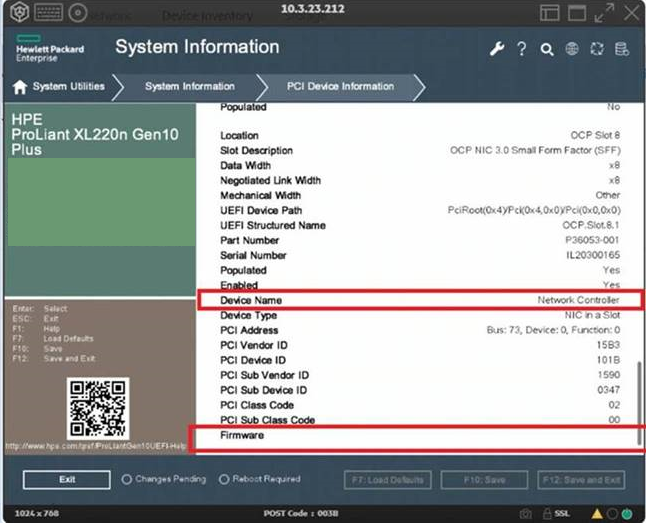Click the Negotiated Link Width label
The image size is (653, 526).
coord(271,181)
